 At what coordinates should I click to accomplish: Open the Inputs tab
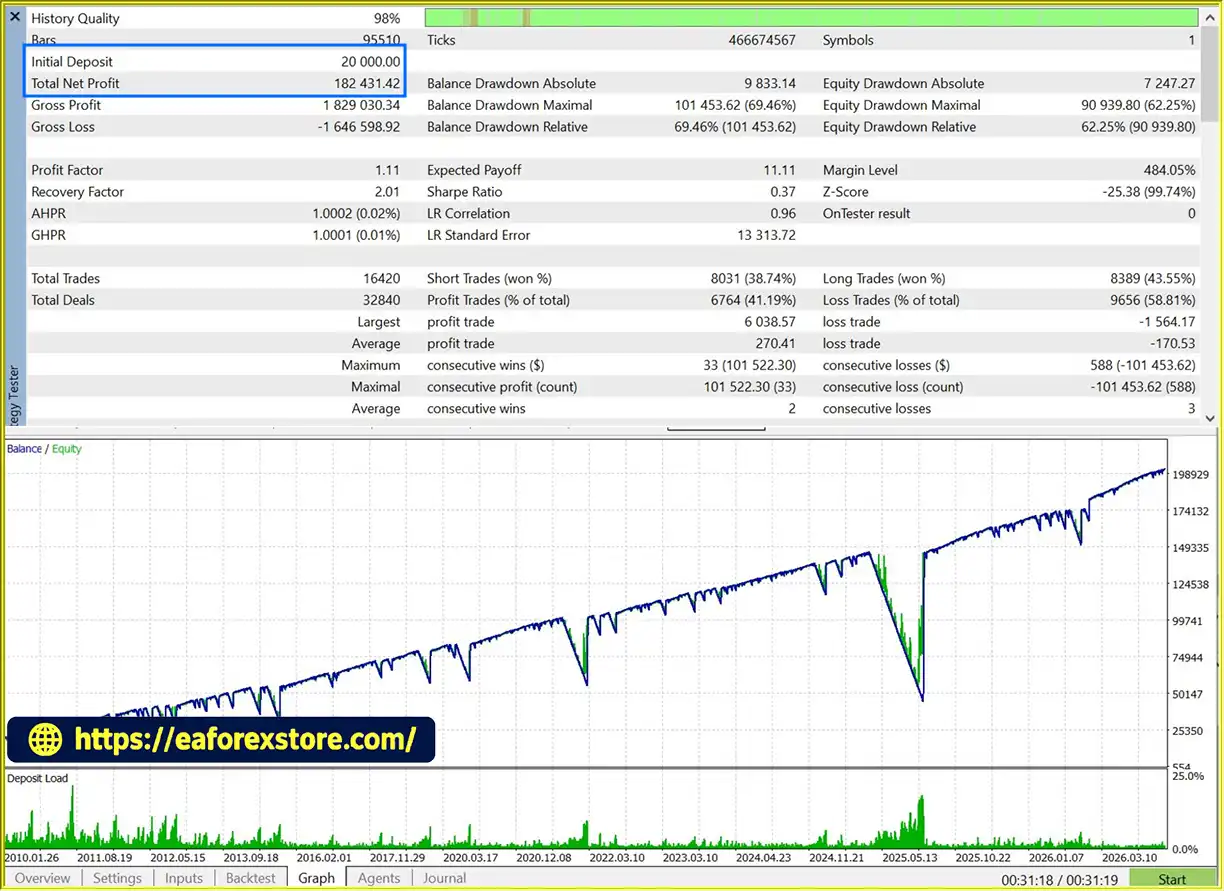coord(183,878)
